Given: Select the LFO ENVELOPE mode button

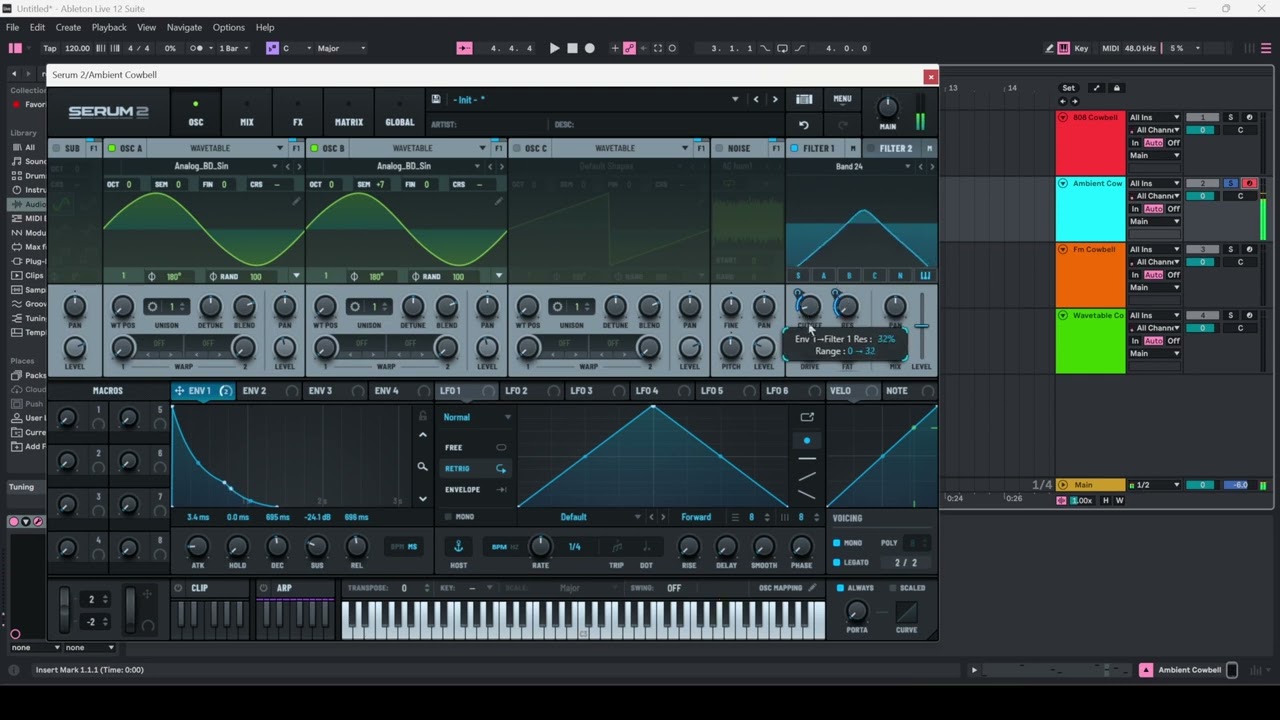Looking at the screenshot, I should click(475, 489).
